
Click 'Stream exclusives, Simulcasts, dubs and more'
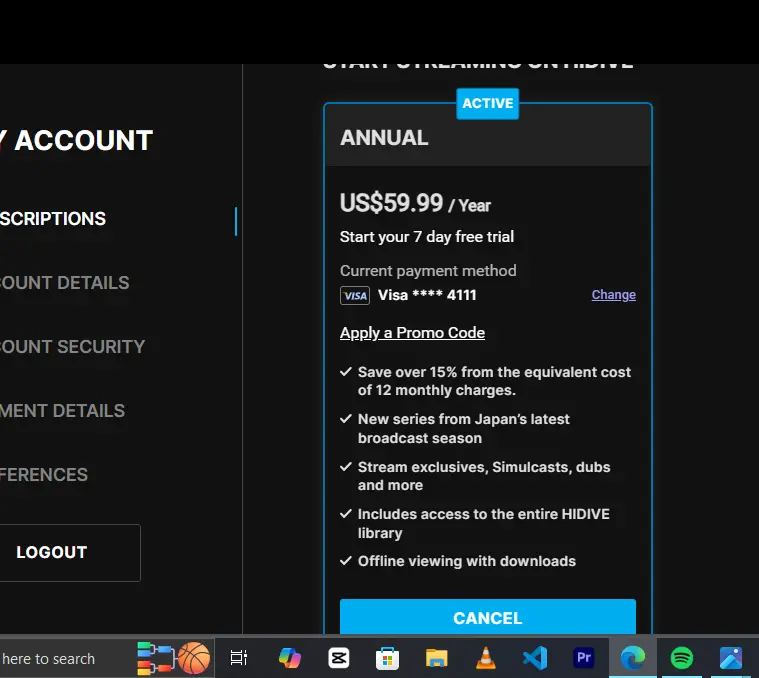[x=484, y=476]
